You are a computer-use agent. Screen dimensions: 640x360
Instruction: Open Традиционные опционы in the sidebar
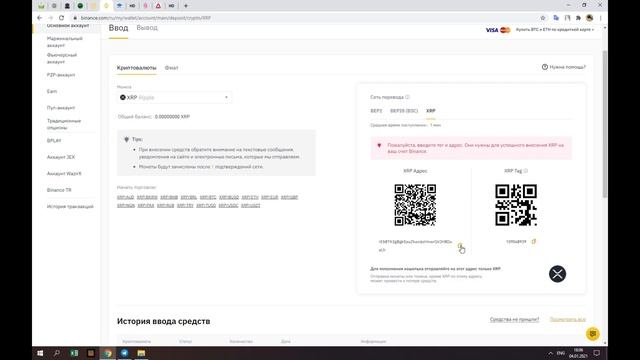[x=64, y=124]
